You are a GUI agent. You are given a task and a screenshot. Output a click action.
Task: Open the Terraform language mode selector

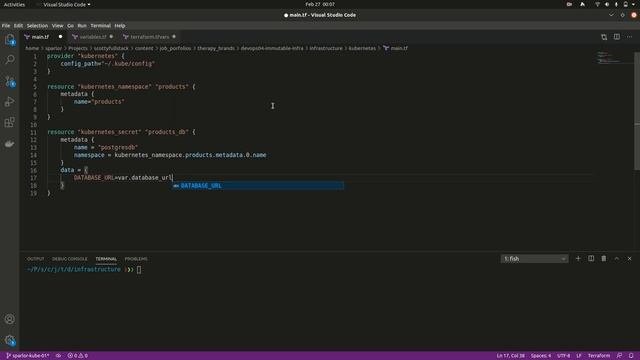599,356
